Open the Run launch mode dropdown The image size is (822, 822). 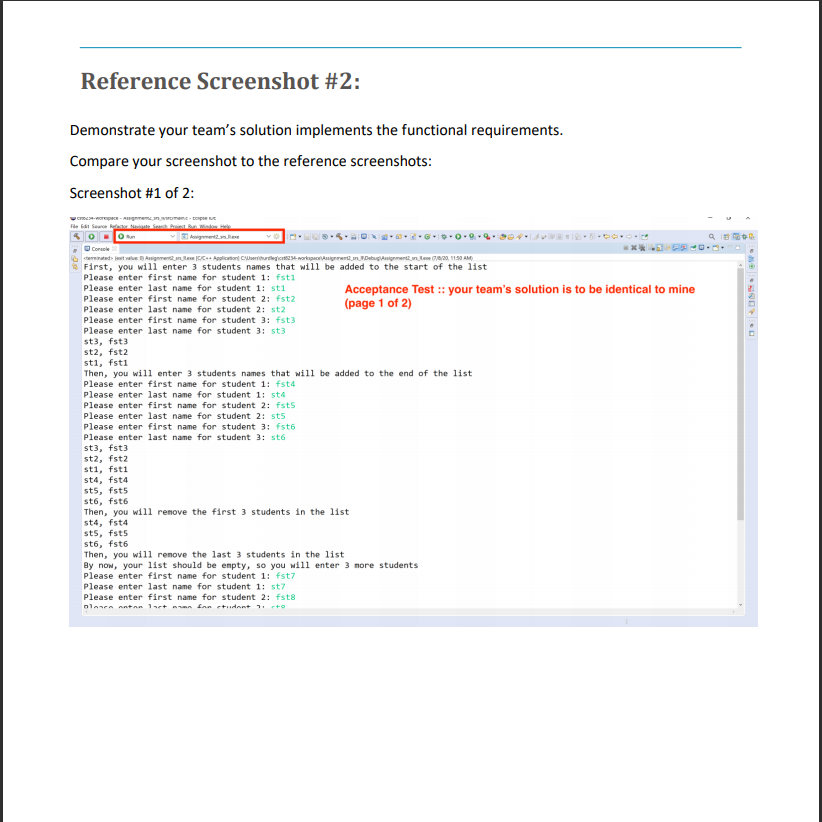pos(173,238)
